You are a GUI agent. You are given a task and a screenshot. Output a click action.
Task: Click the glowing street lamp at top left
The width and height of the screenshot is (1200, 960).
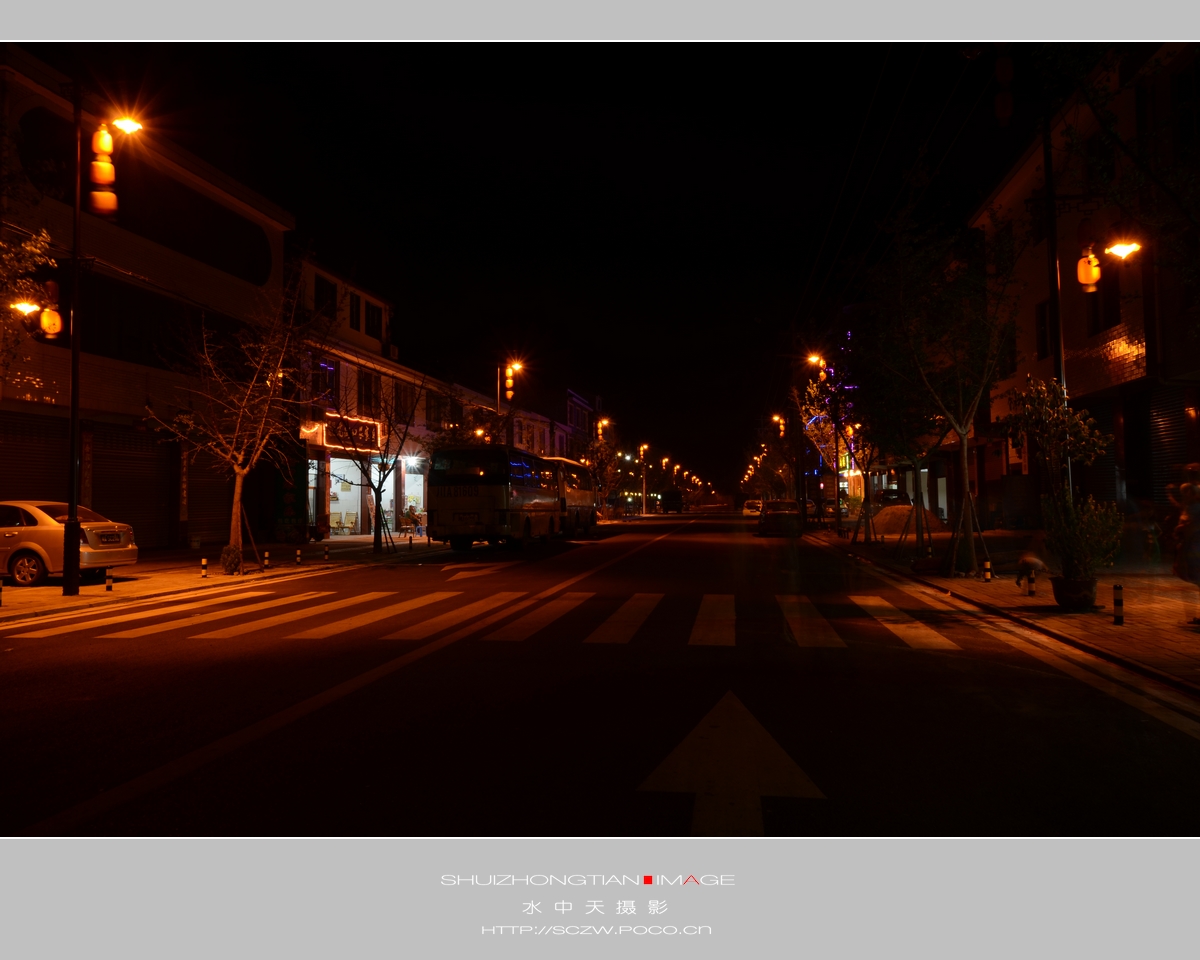(126, 125)
